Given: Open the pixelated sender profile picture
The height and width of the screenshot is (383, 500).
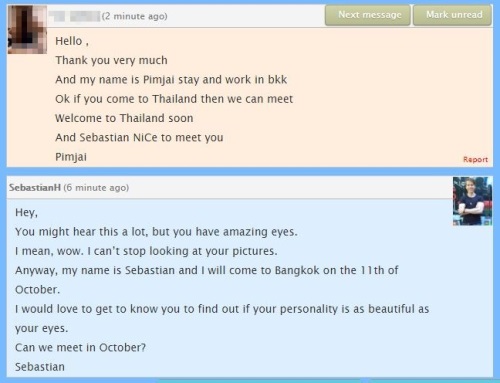Looking at the screenshot, I should (x=27, y=29).
